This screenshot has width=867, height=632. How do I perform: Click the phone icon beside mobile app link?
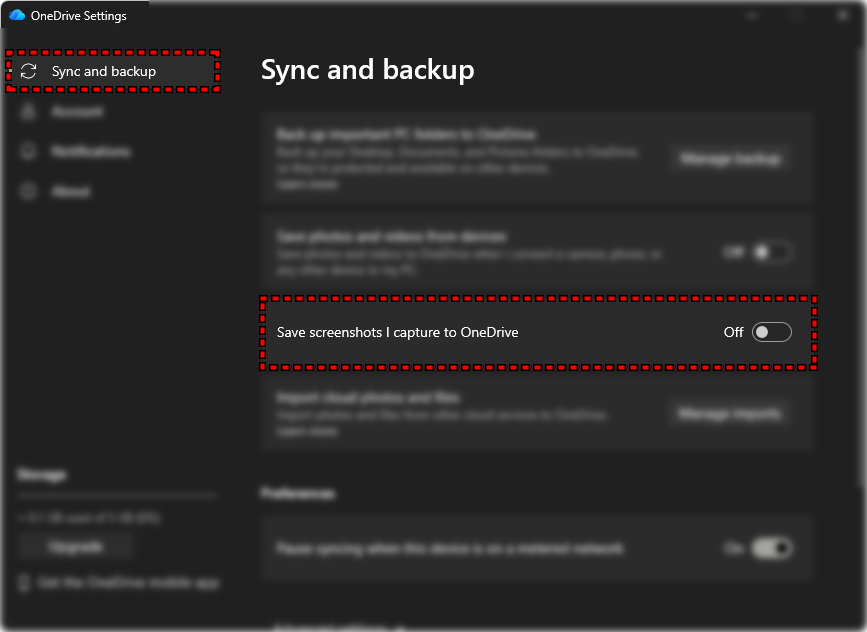point(26,582)
